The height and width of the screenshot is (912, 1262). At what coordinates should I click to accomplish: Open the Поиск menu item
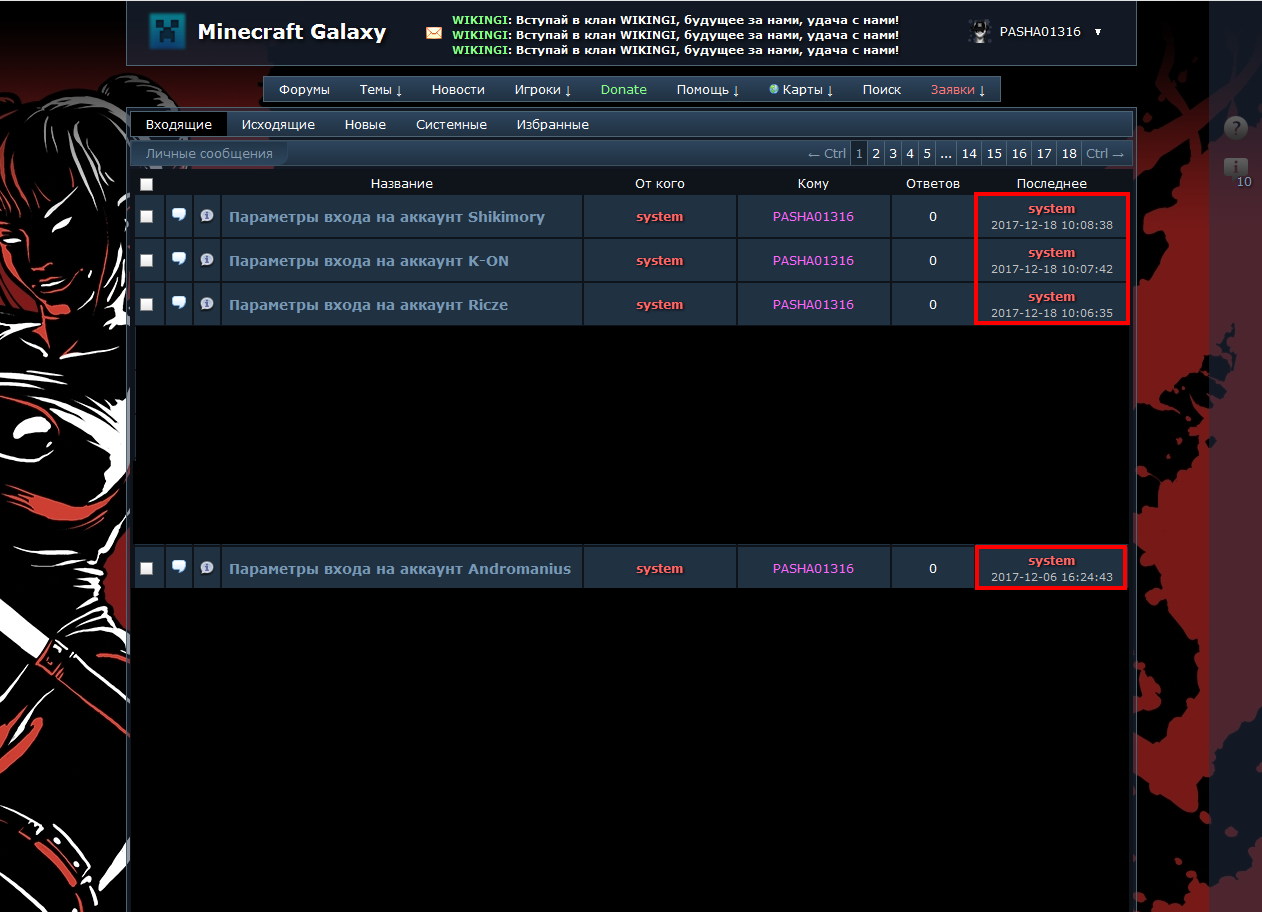click(882, 90)
